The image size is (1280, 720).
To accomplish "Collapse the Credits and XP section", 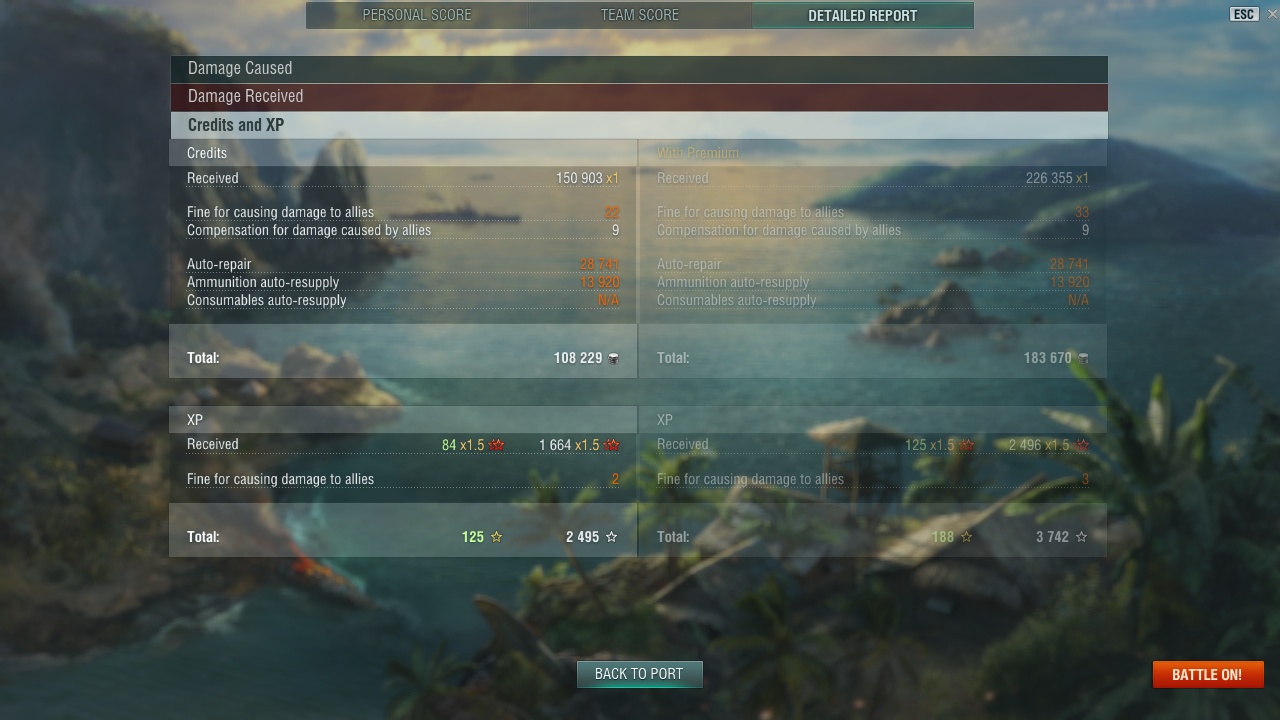I will [638, 125].
